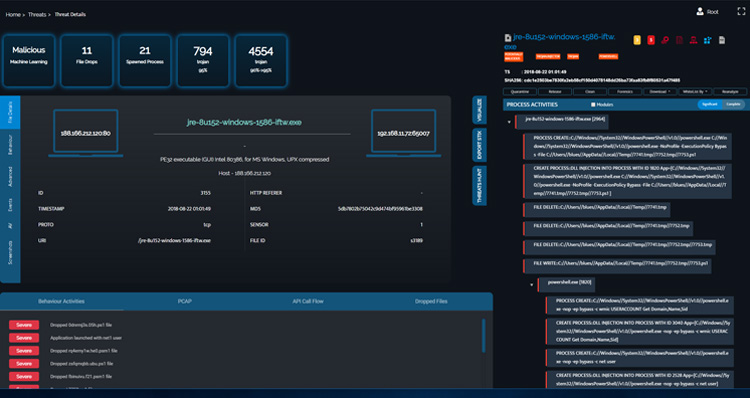Select the Behaviour side tab

10,144
